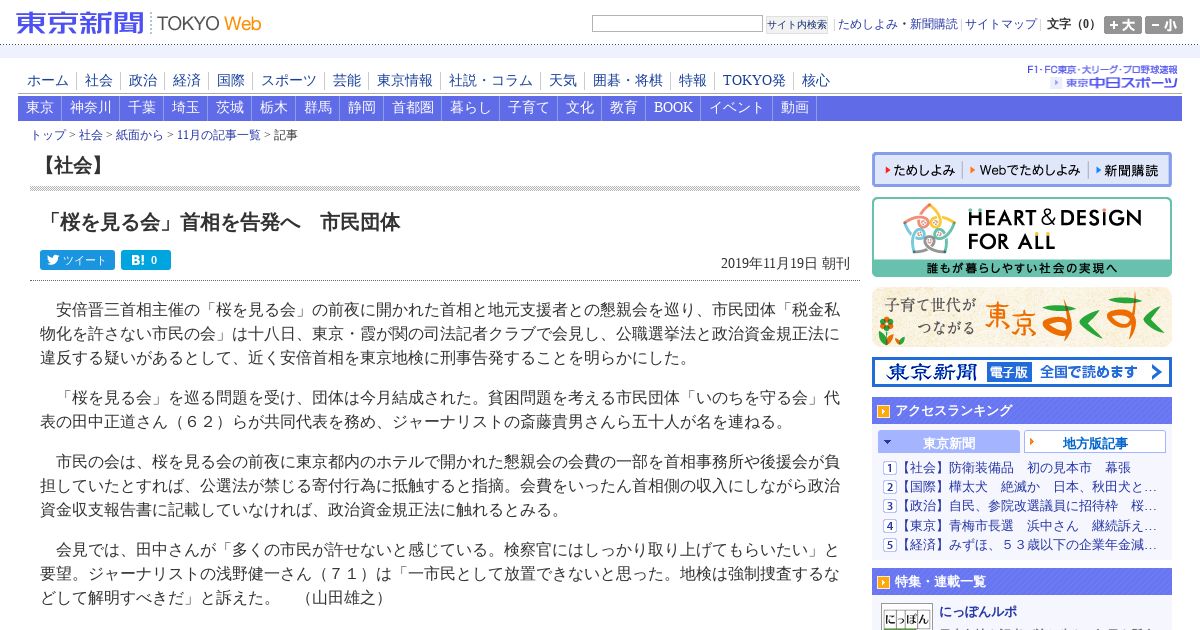1200x630 pixels.
Task: Go to 11月の記事一覧 in the breadcrumb
Action: pyautogui.click(x=218, y=135)
